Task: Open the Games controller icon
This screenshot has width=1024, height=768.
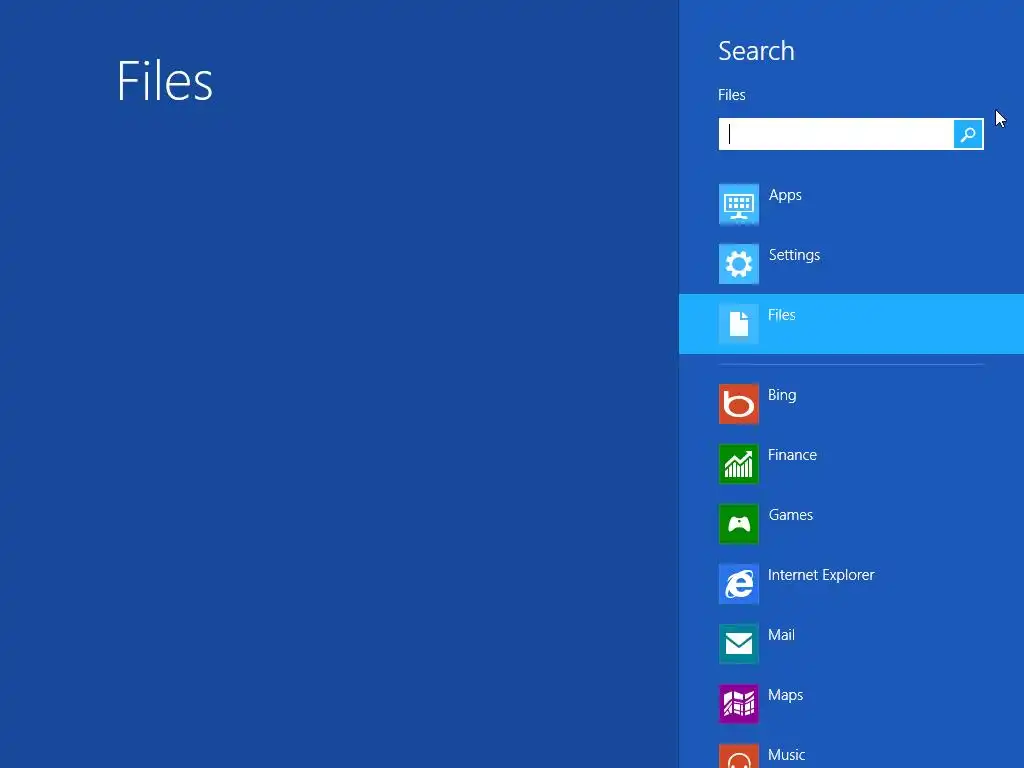Action: 739,524
